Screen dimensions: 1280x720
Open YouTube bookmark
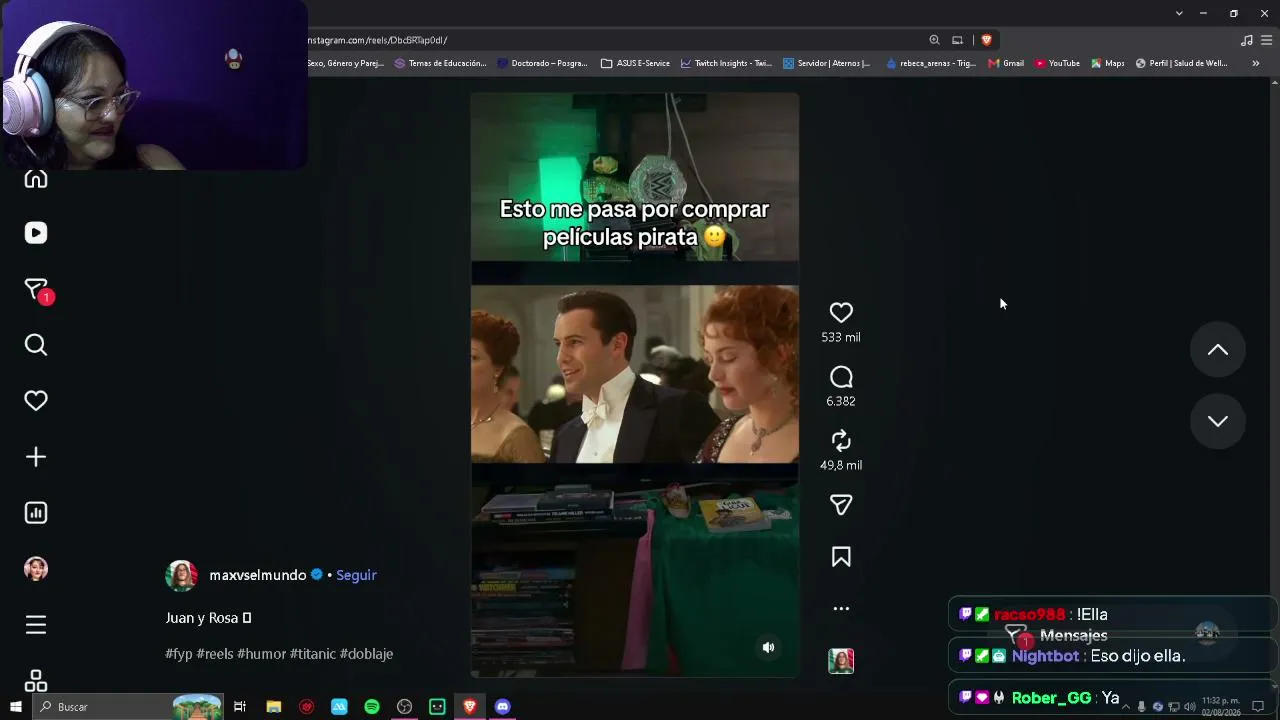(x=1057, y=63)
